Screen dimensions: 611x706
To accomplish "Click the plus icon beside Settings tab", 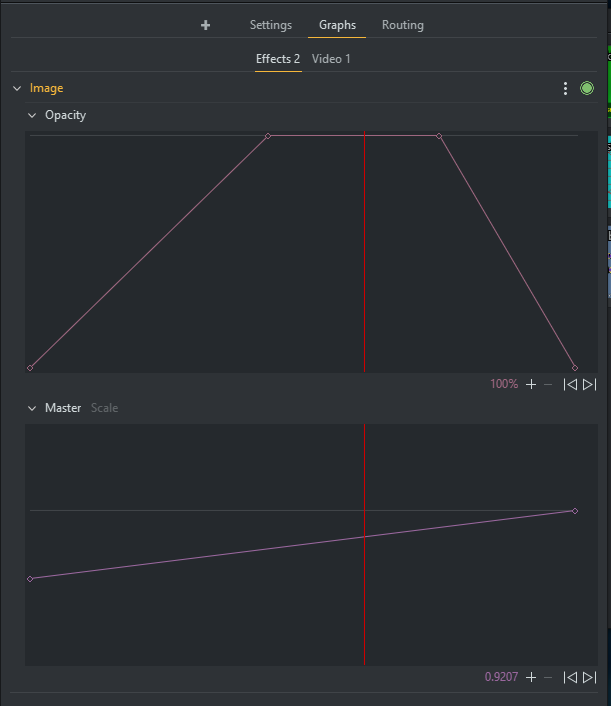I will [205, 25].
